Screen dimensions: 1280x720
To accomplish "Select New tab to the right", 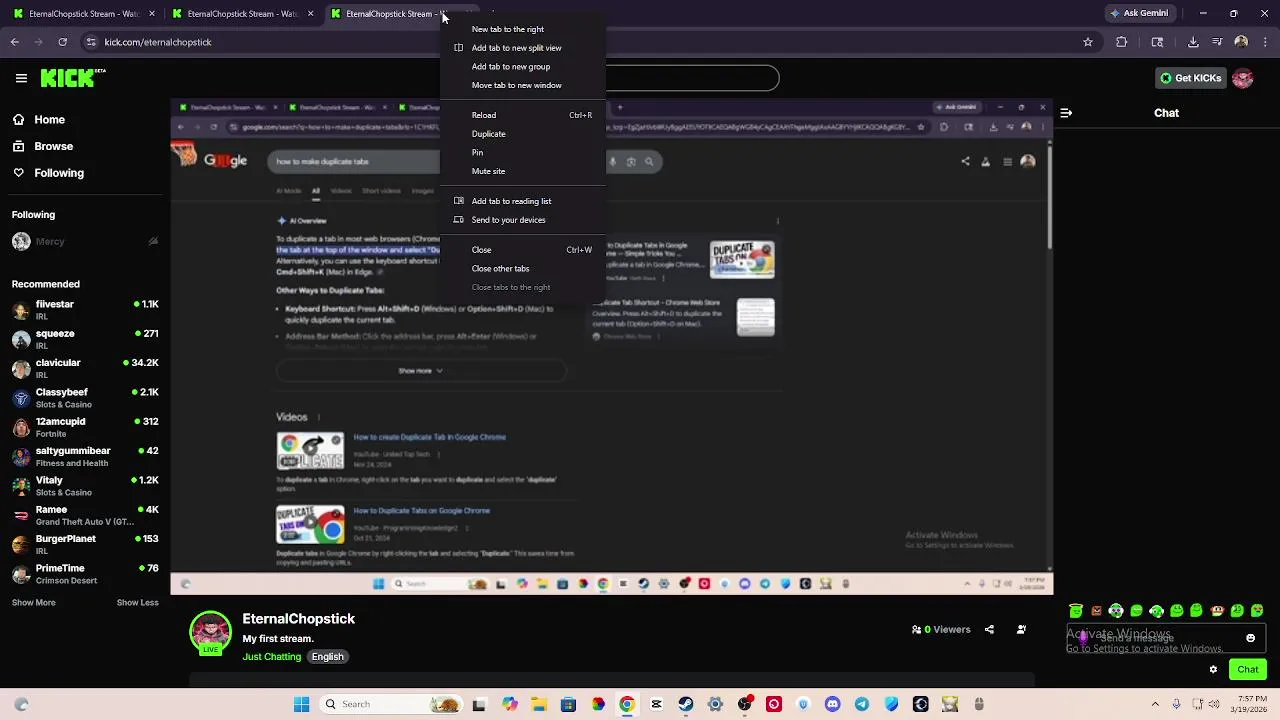I will coord(523,29).
